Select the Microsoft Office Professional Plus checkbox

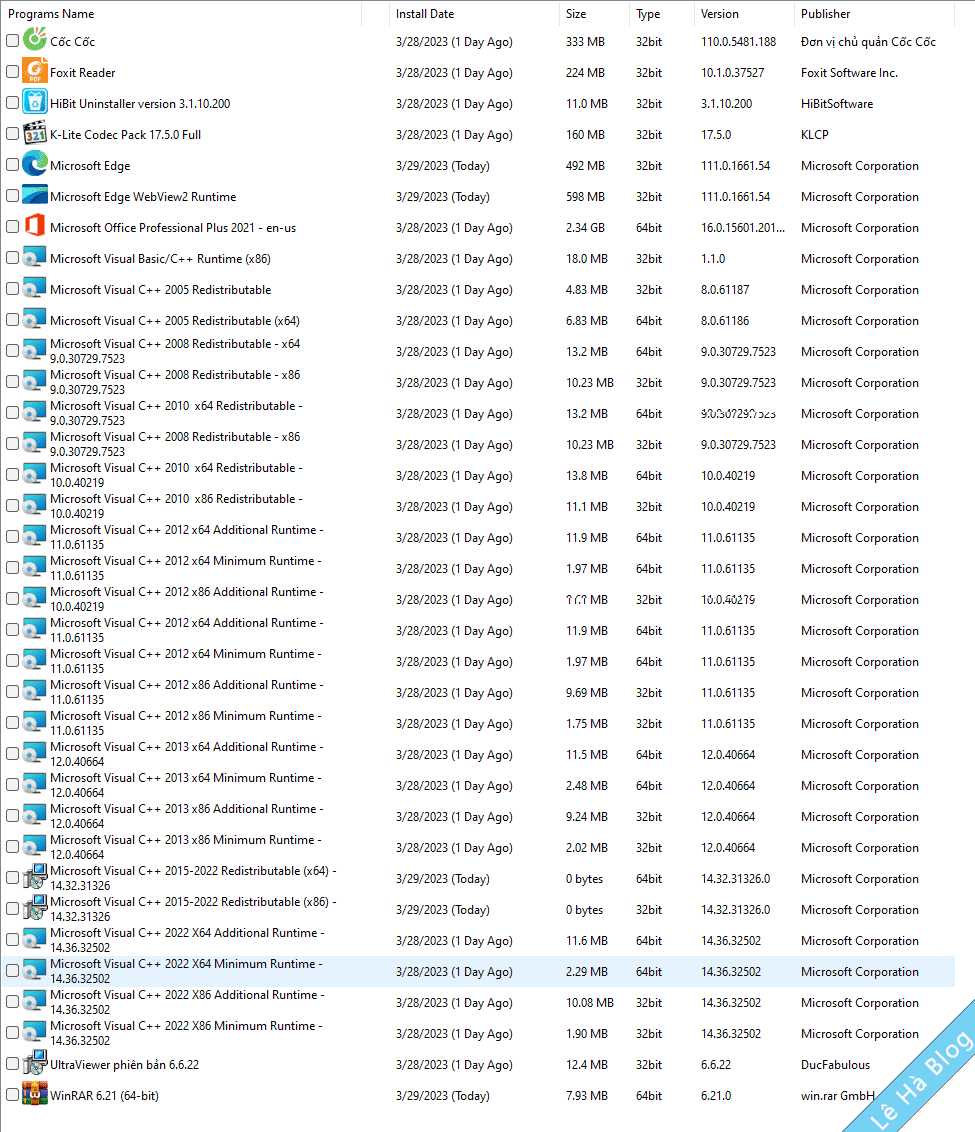pos(12,227)
